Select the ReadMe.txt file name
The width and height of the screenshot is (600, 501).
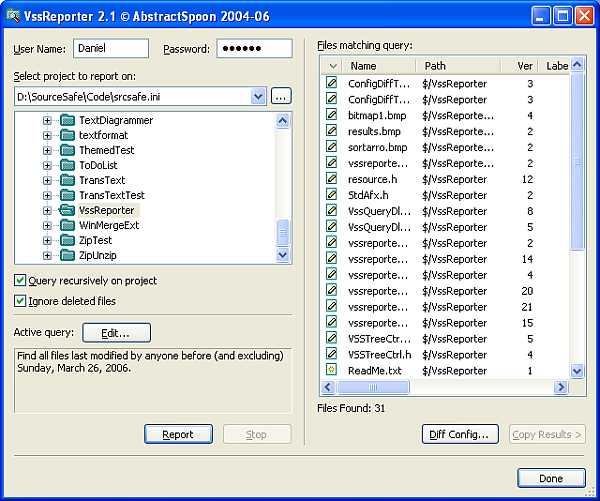click(375, 370)
